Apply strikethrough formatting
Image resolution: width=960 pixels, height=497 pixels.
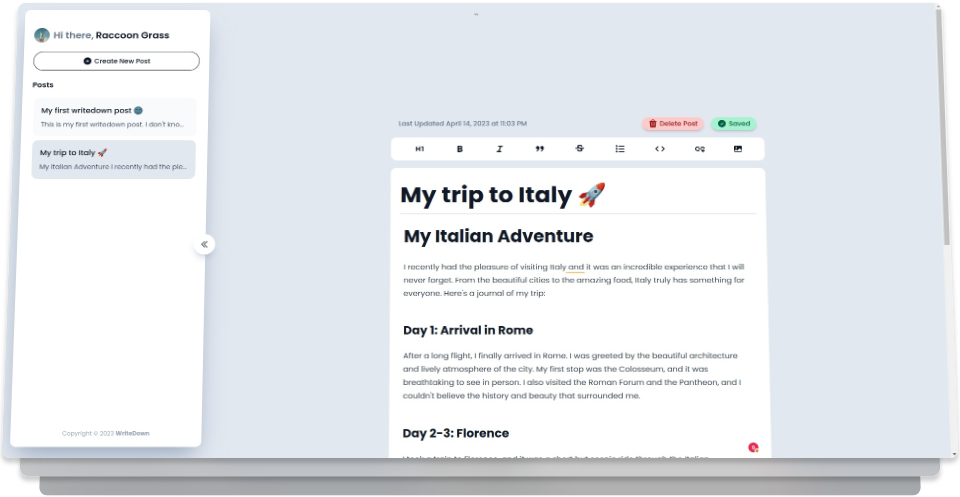580,149
